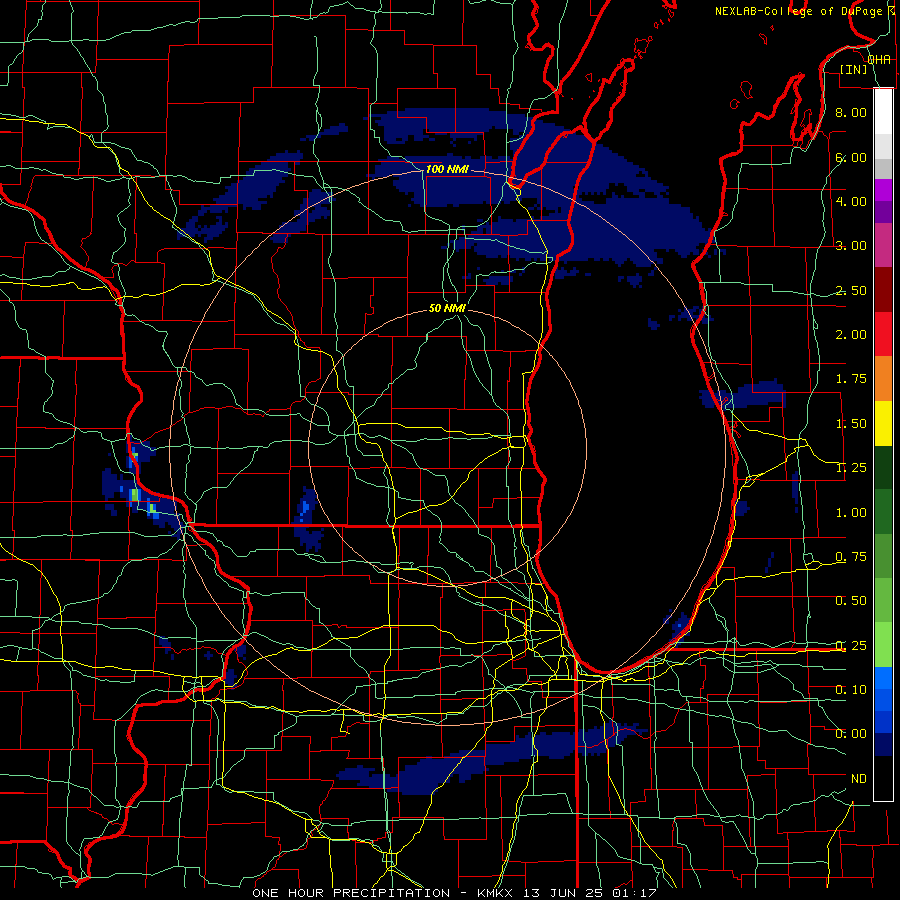This screenshot has height=900, width=900.
Task: Select the orange legend swatch near 1.75
Action: pyautogui.click(x=884, y=379)
